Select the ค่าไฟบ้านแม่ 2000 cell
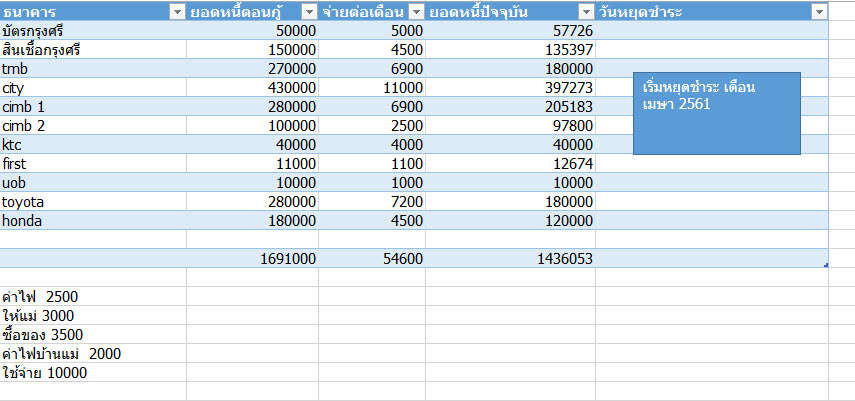 pyautogui.click(x=93, y=354)
